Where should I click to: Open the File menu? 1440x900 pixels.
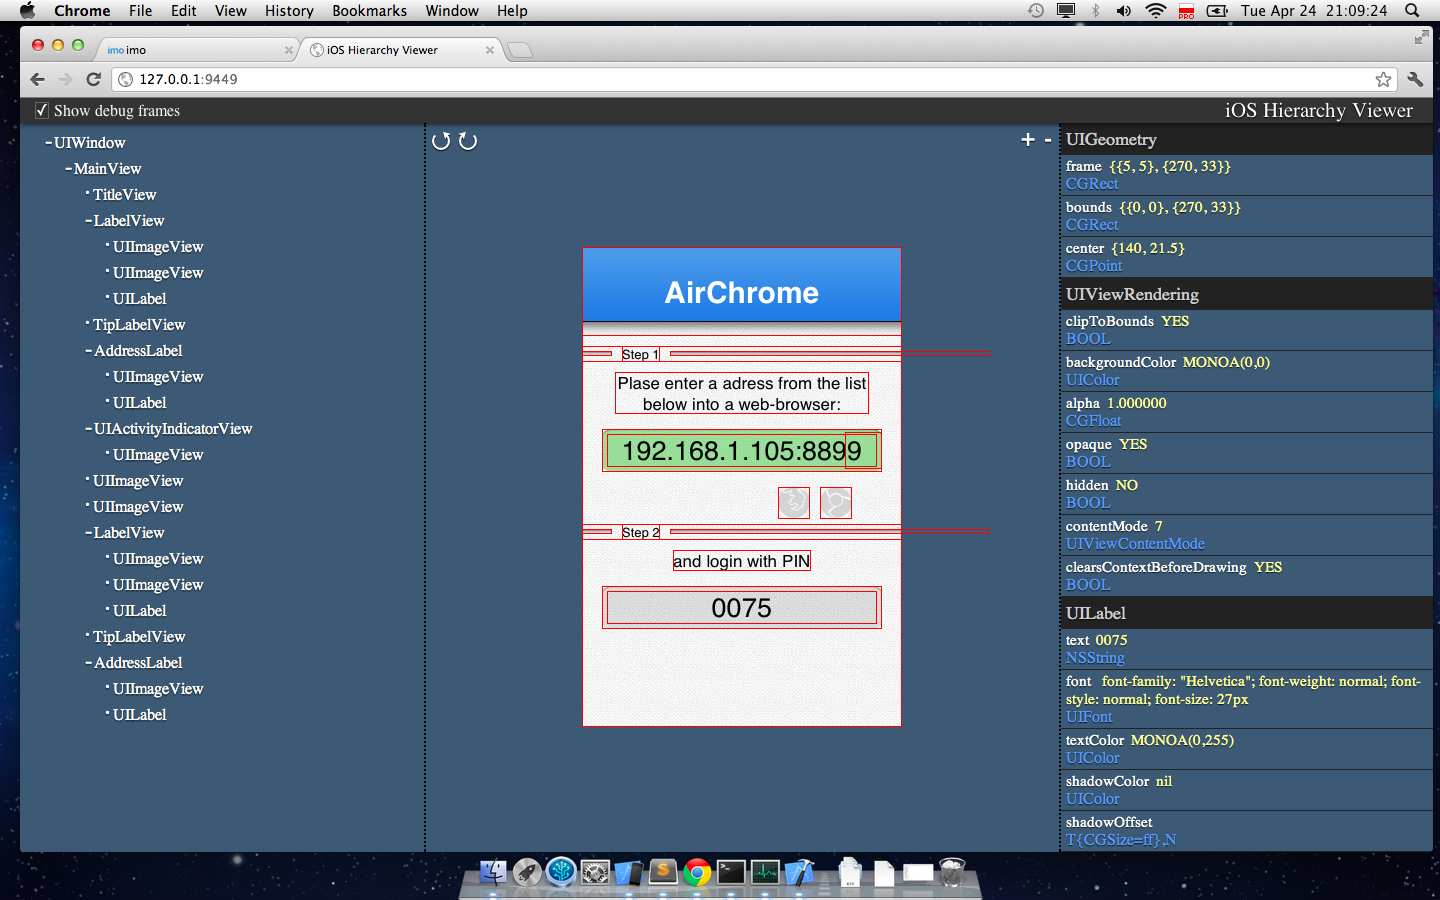(140, 11)
